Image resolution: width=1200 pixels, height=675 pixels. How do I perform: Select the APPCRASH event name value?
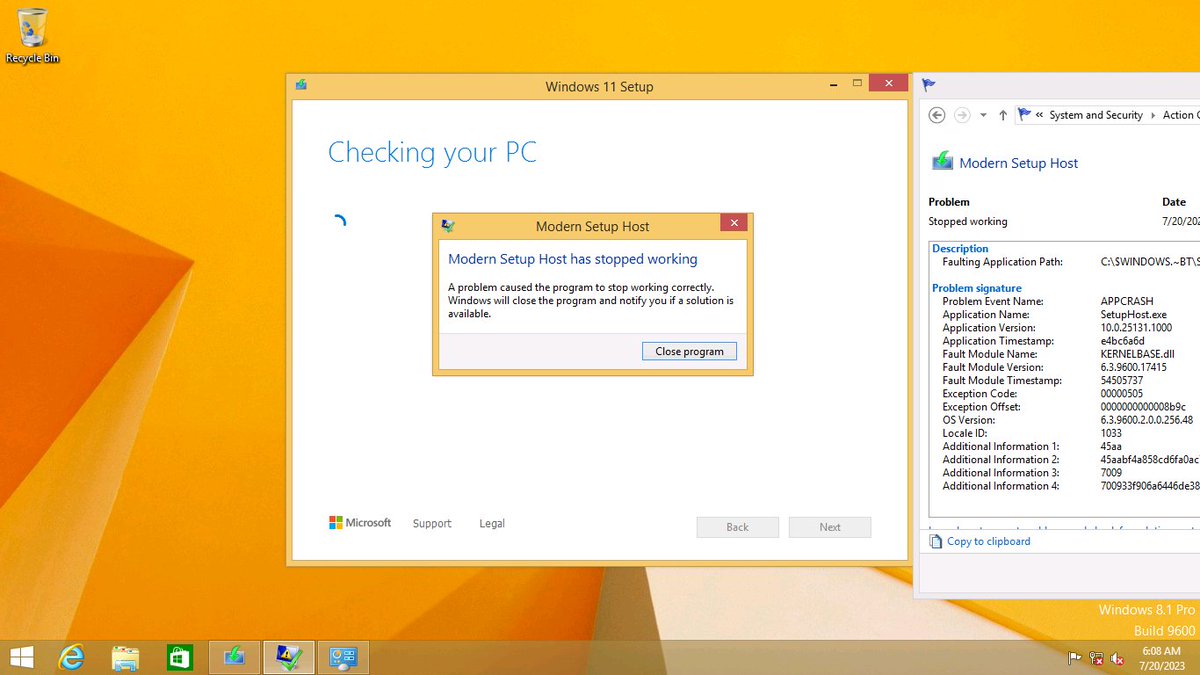pos(1126,301)
